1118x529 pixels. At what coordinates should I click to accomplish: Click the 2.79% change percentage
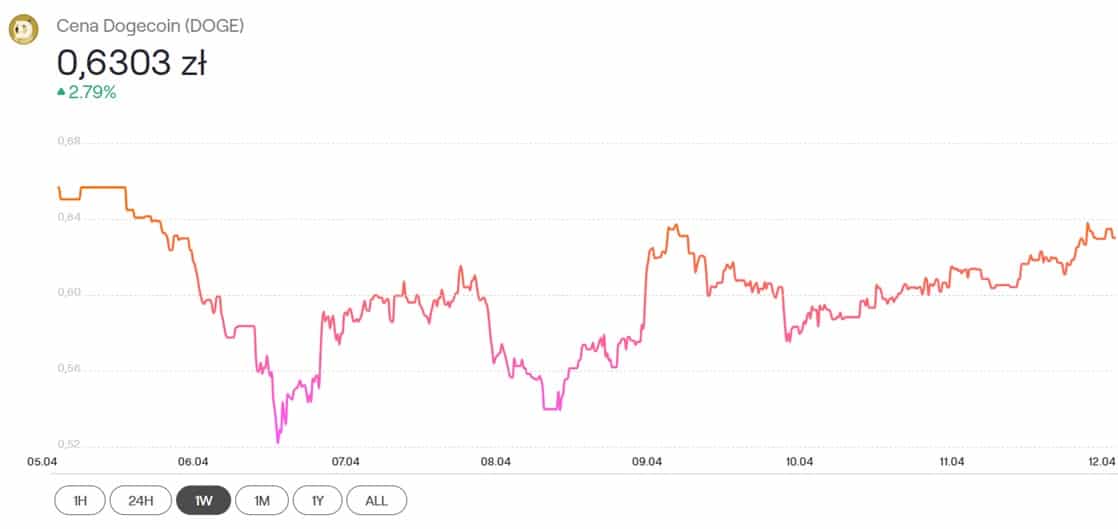(x=92, y=91)
